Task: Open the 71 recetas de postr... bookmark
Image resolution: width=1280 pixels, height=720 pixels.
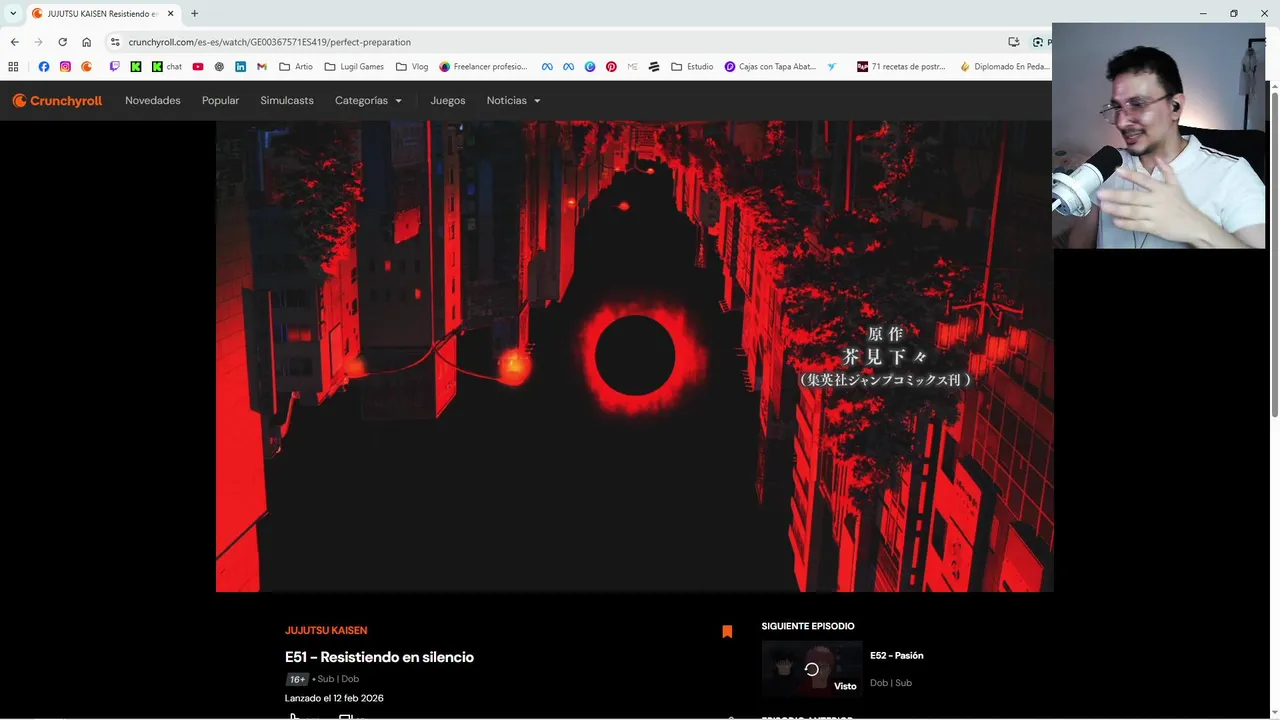Action: (901, 67)
